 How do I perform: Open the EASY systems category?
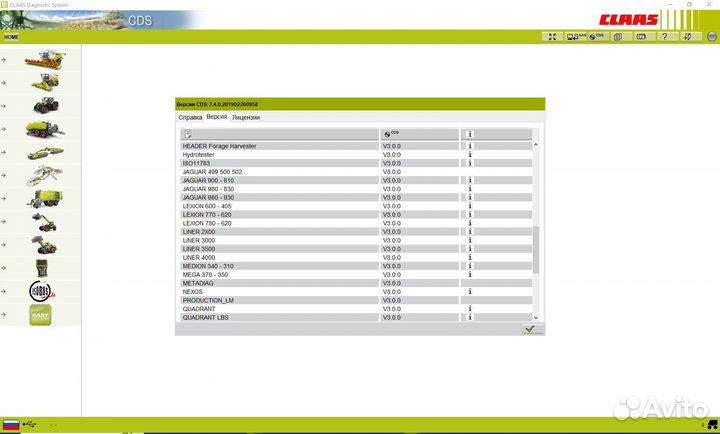click(x=40, y=315)
